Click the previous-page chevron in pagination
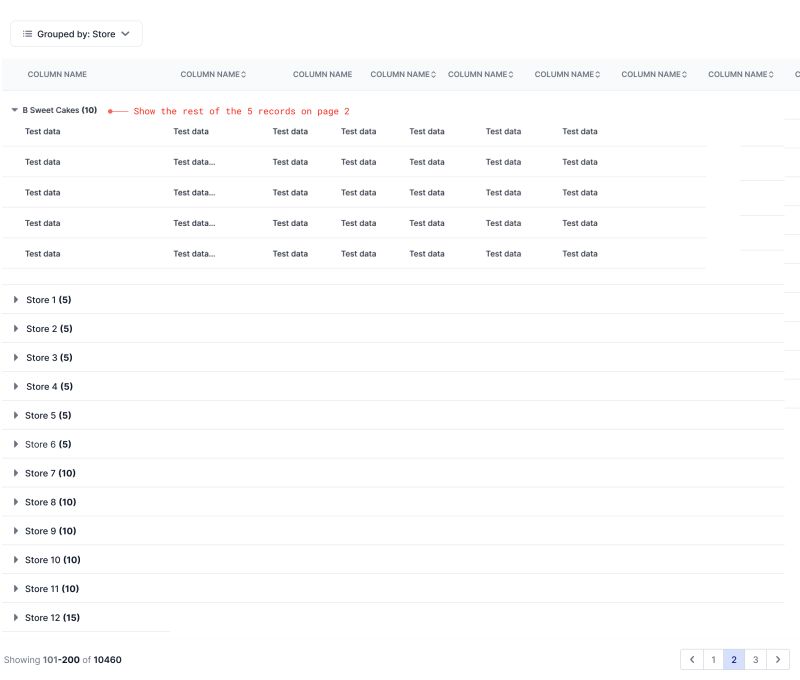 pyautogui.click(x=691, y=659)
